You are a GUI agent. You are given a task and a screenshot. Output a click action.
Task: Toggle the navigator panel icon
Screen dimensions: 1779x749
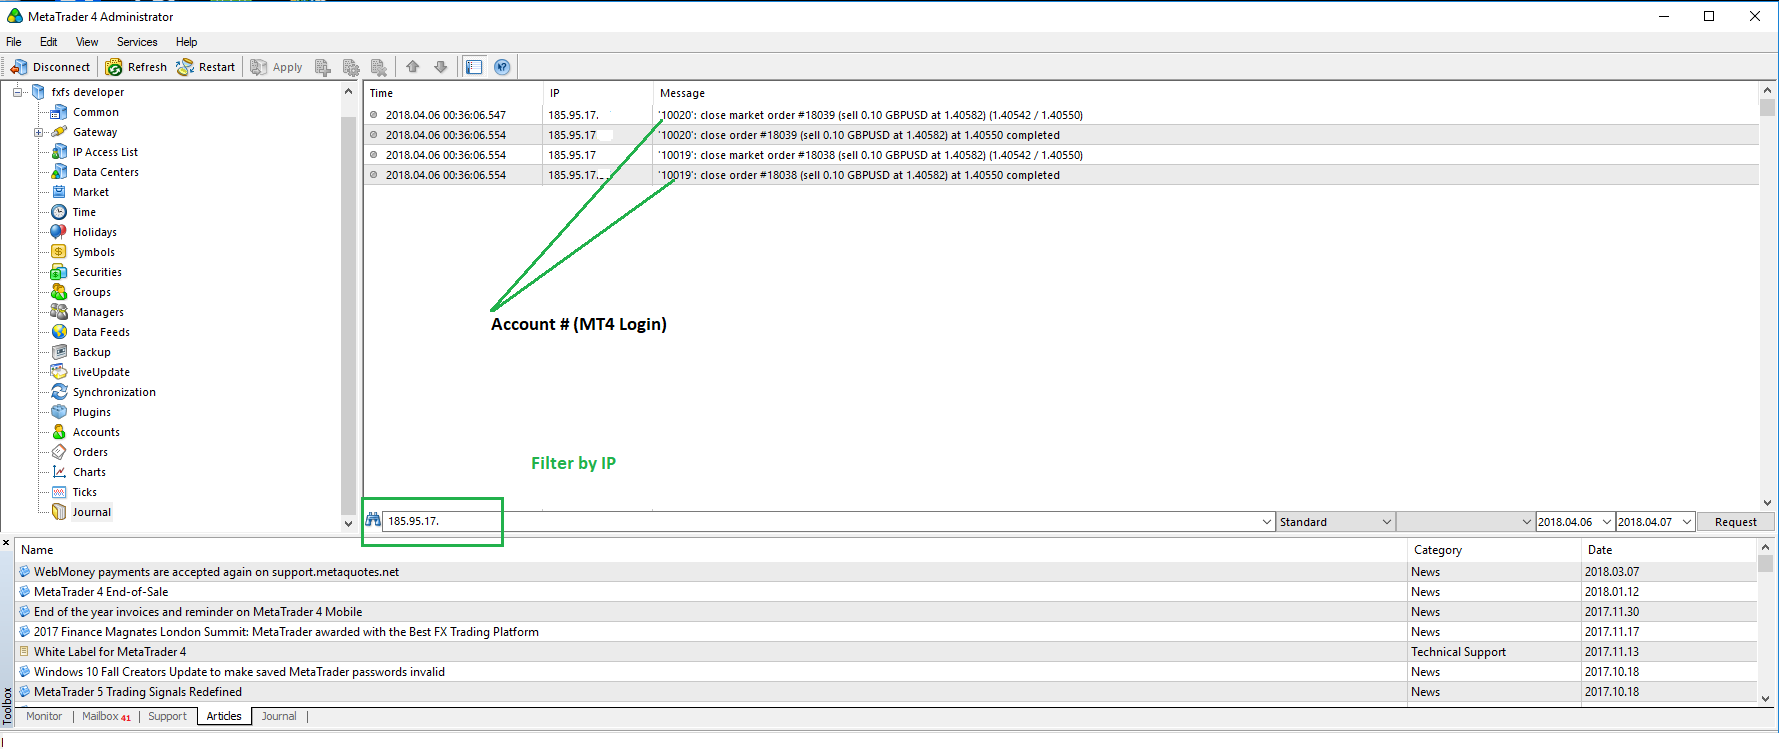point(474,67)
